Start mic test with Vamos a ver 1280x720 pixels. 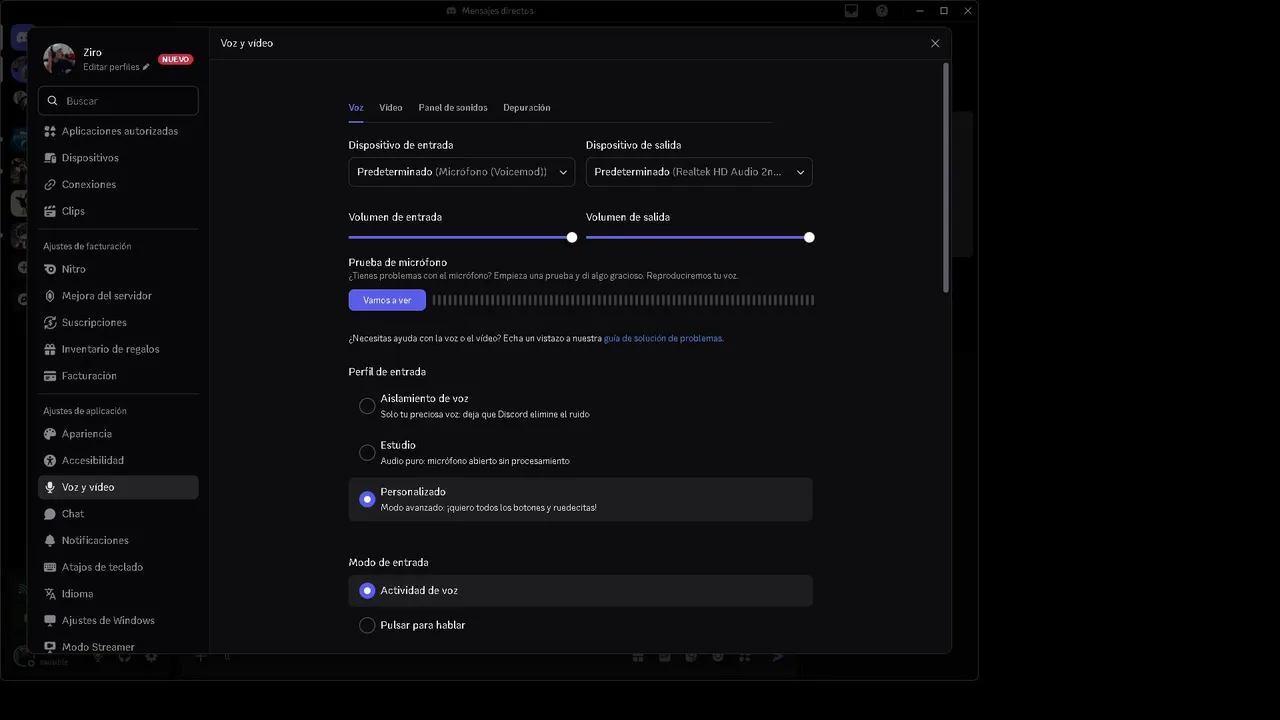(387, 300)
